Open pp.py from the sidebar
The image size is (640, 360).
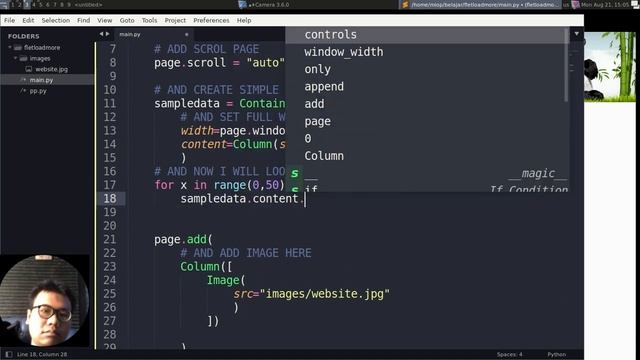[x=38, y=91]
